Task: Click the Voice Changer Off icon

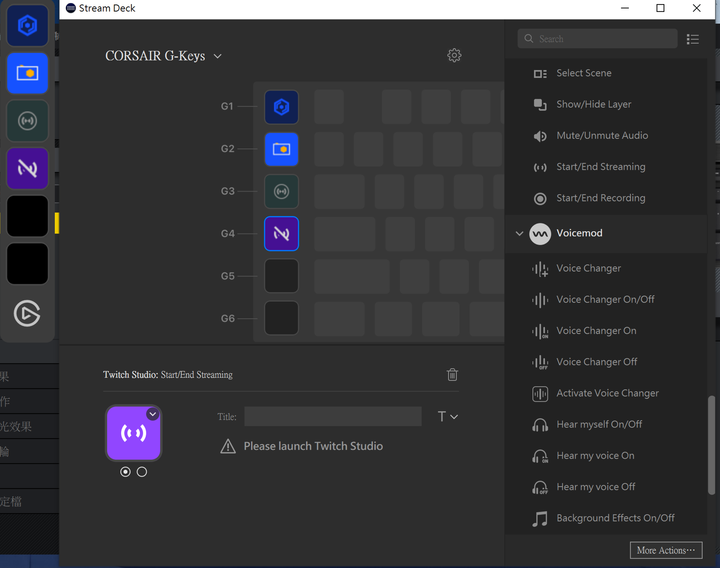Action: (x=540, y=362)
